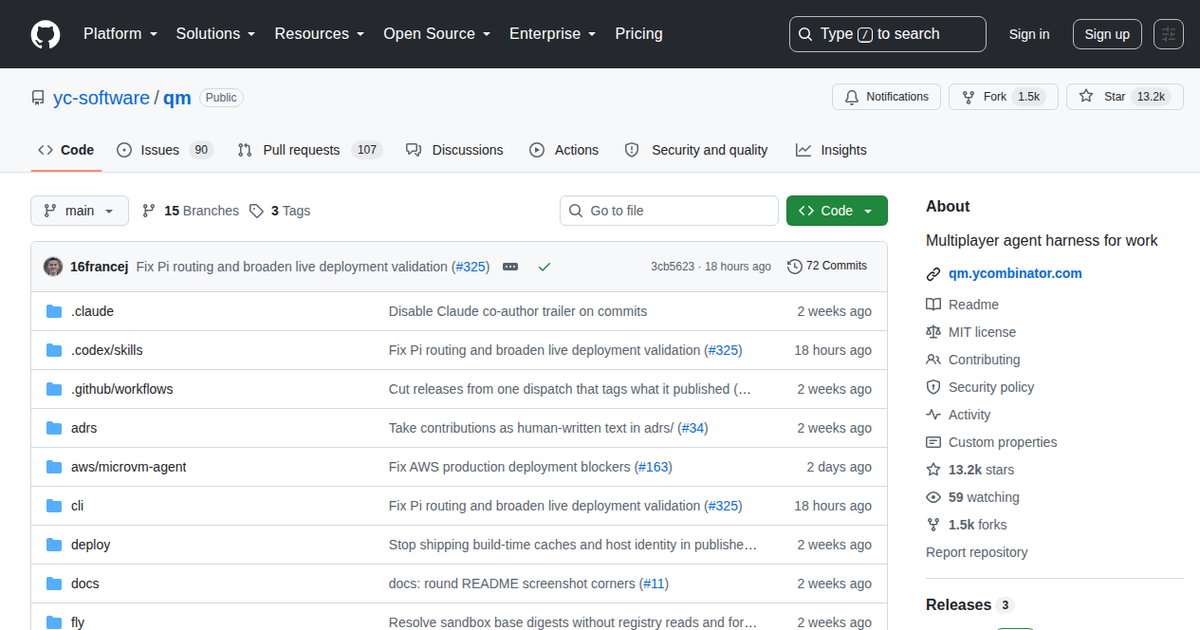This screenshot has height=630, width=1200.
Task: Sign in to GitHub
Action: (x=1029, y=34)
